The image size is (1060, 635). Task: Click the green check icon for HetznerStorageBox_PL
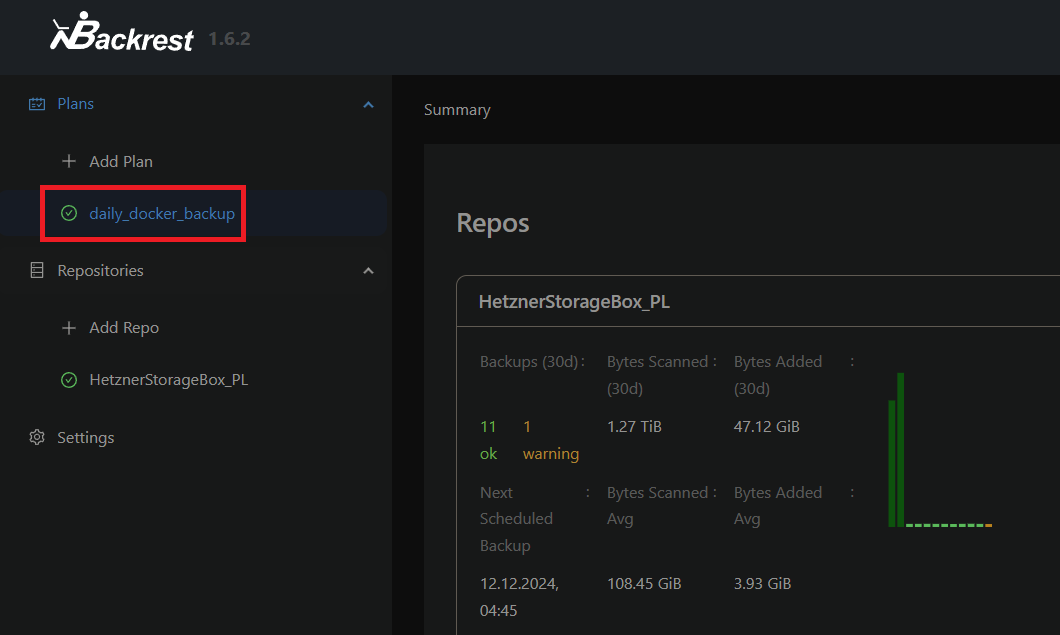click(69, 380)
